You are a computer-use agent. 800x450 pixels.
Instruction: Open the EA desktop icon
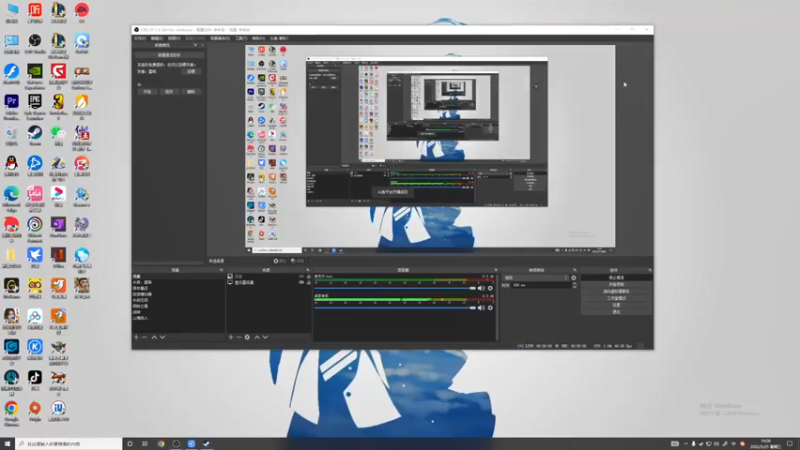82,13
